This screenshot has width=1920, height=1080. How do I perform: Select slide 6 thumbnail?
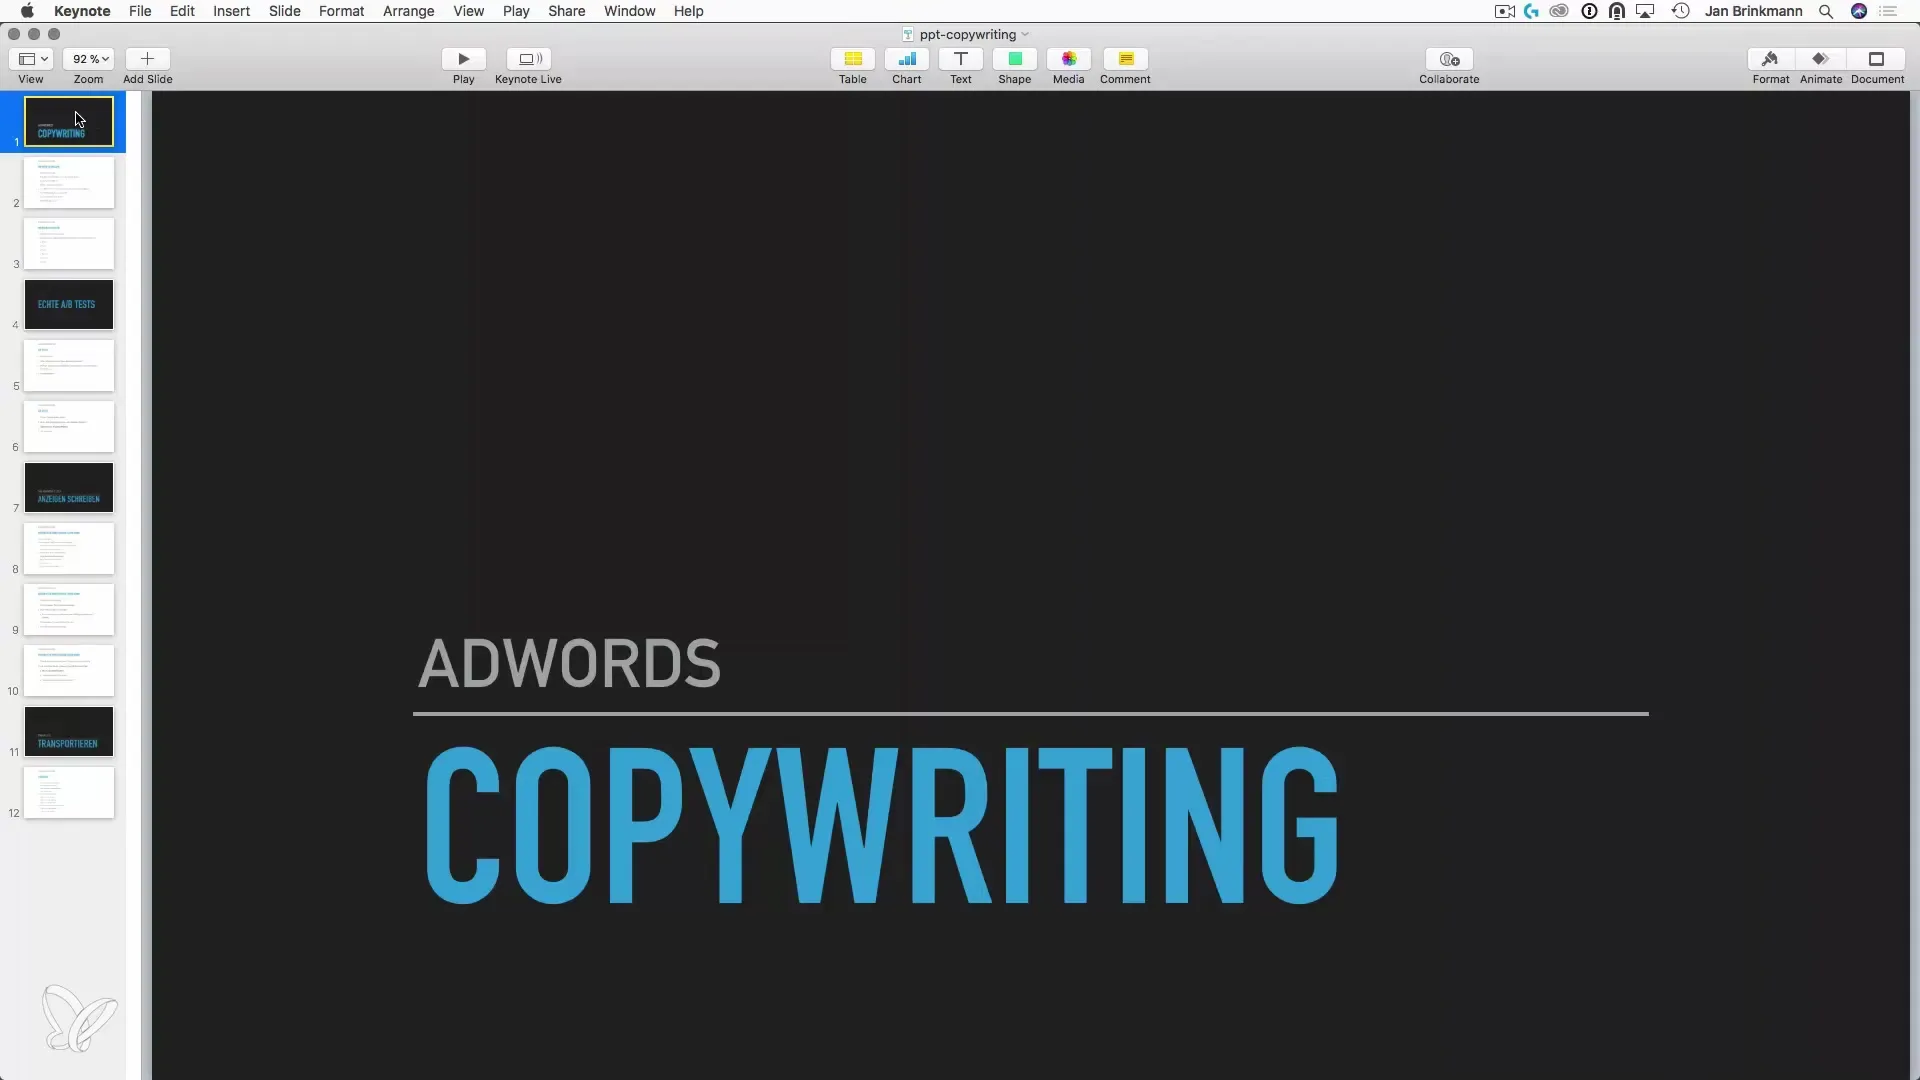pyautogui.click(x=69, y=426)
